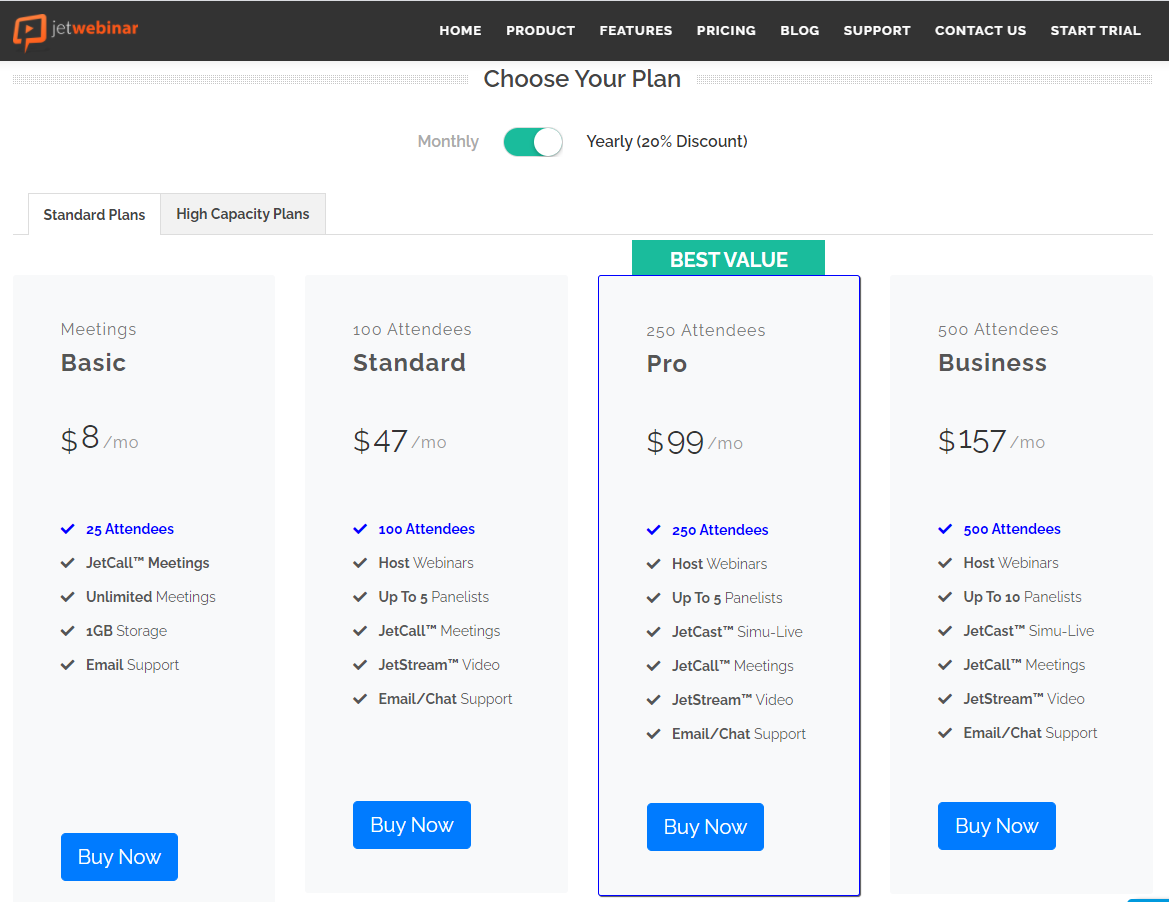1169x902 pixels.
Task: Switch to the High Capacity Plans tab
Action: coord(243,214)
